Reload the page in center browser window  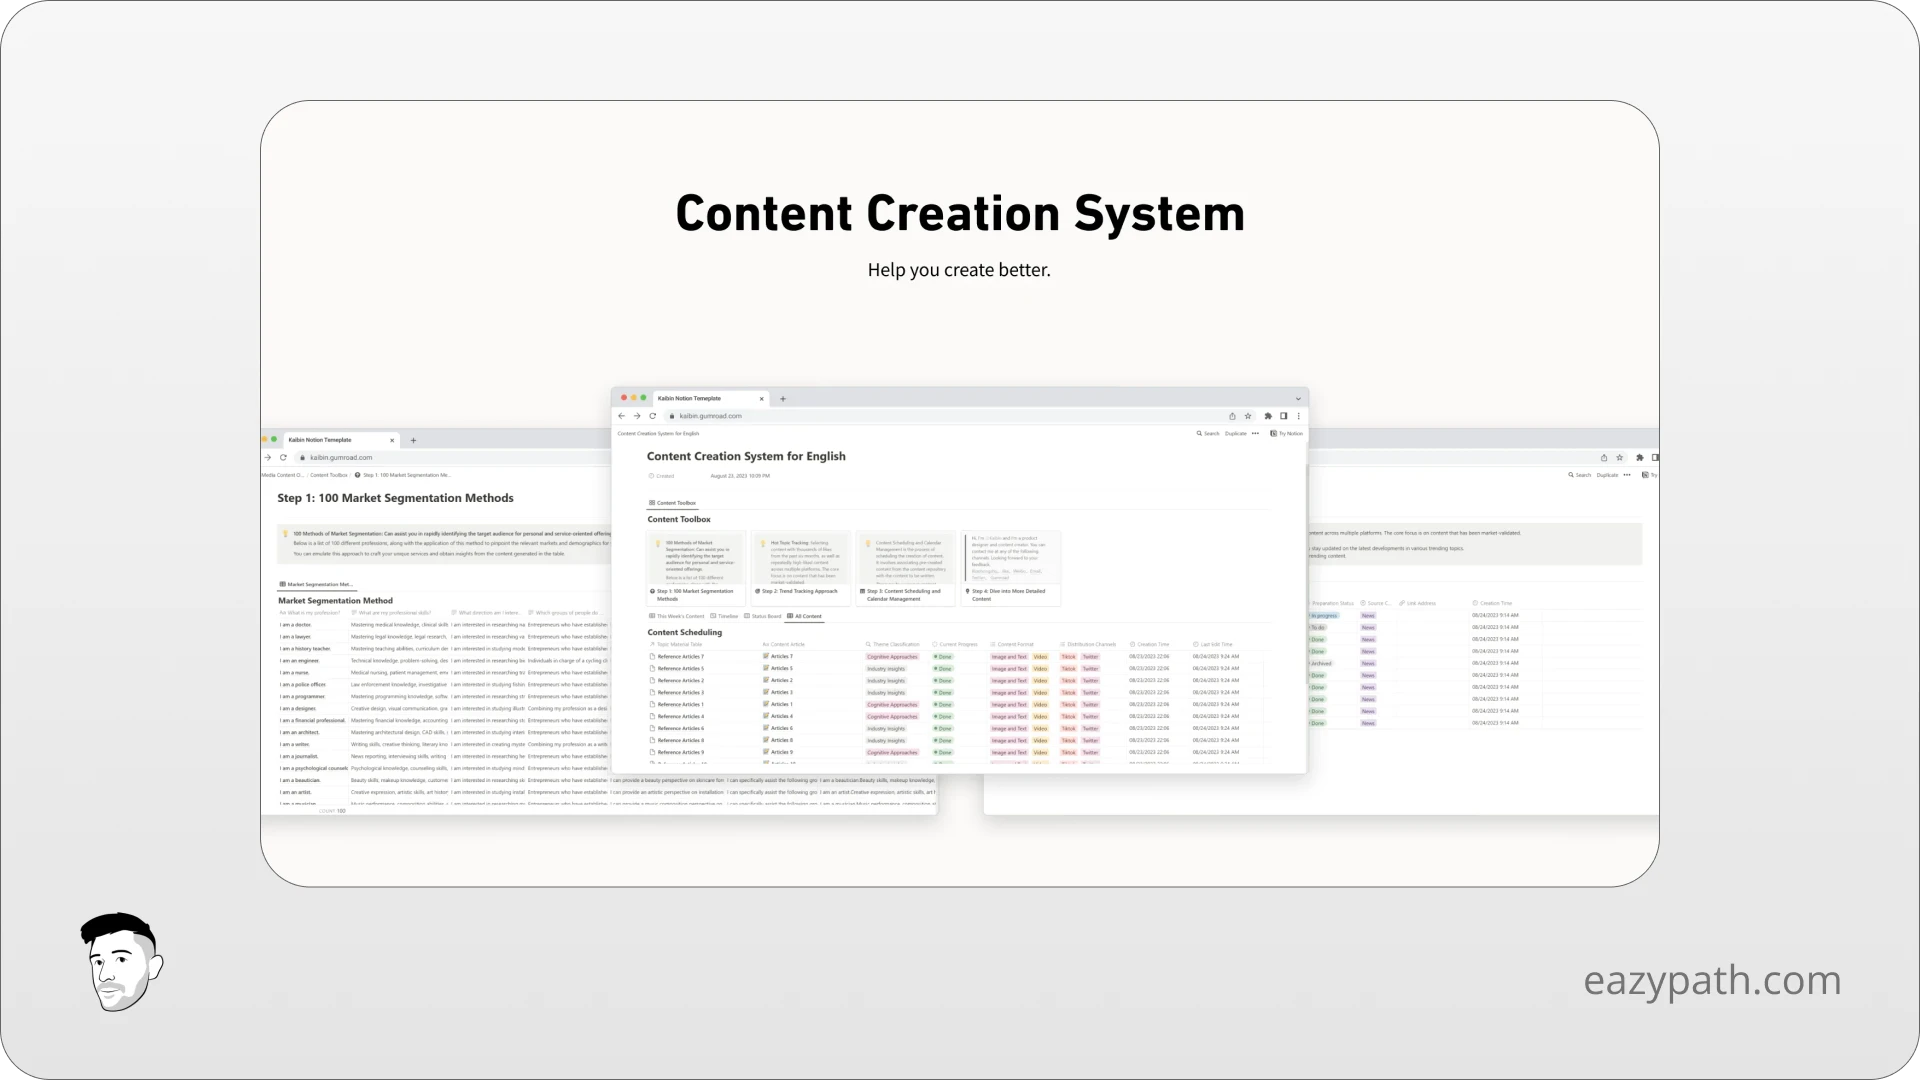[x=653, y=416]
